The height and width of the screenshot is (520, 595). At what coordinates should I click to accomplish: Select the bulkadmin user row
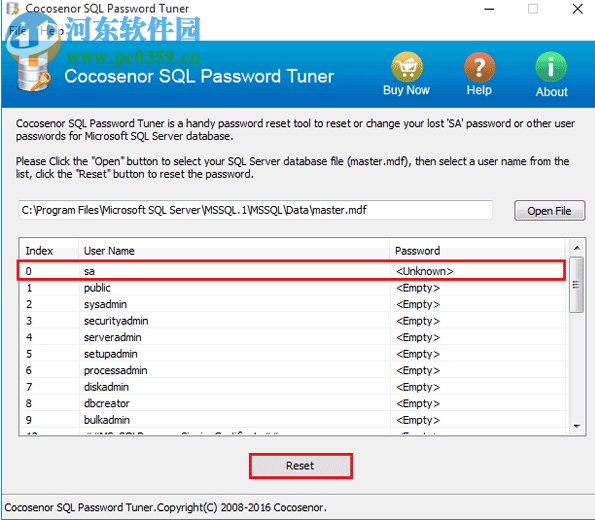292,420
